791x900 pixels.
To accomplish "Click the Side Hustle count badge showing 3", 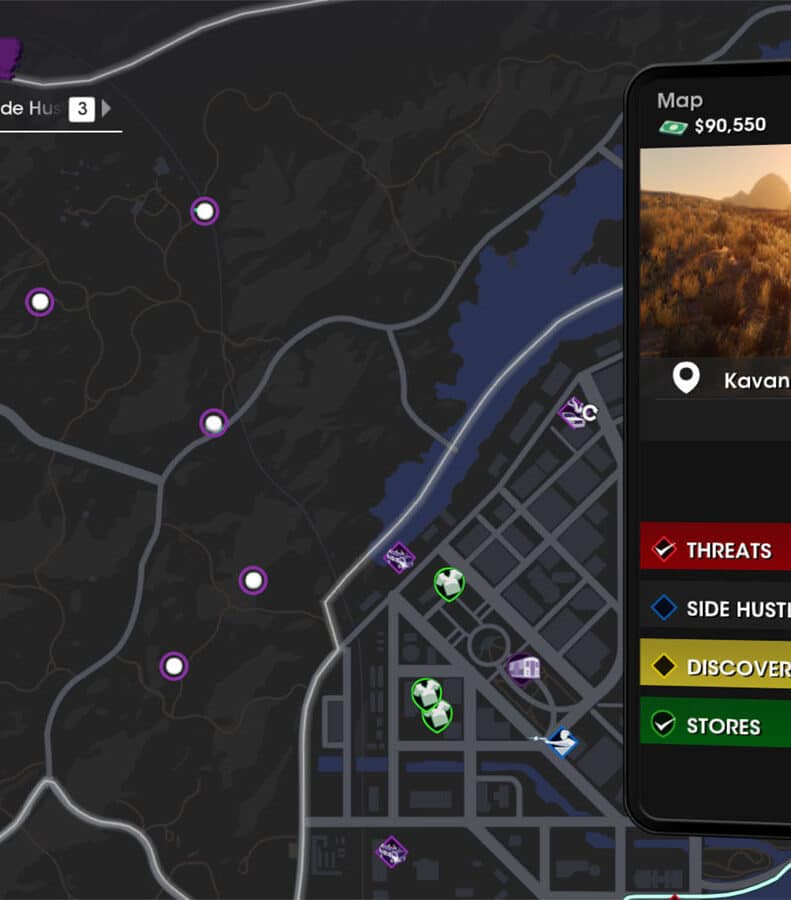I will [82, 108].
